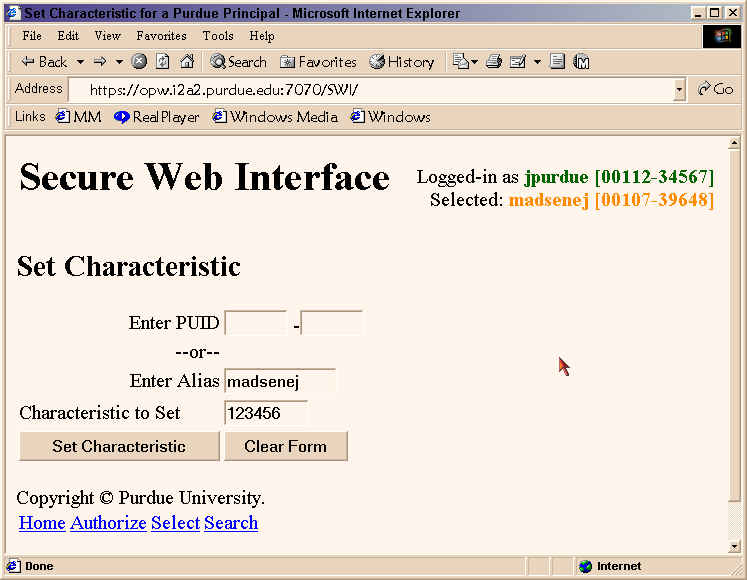
Task: Follow the Authorize link
Action: coord(108,523)
